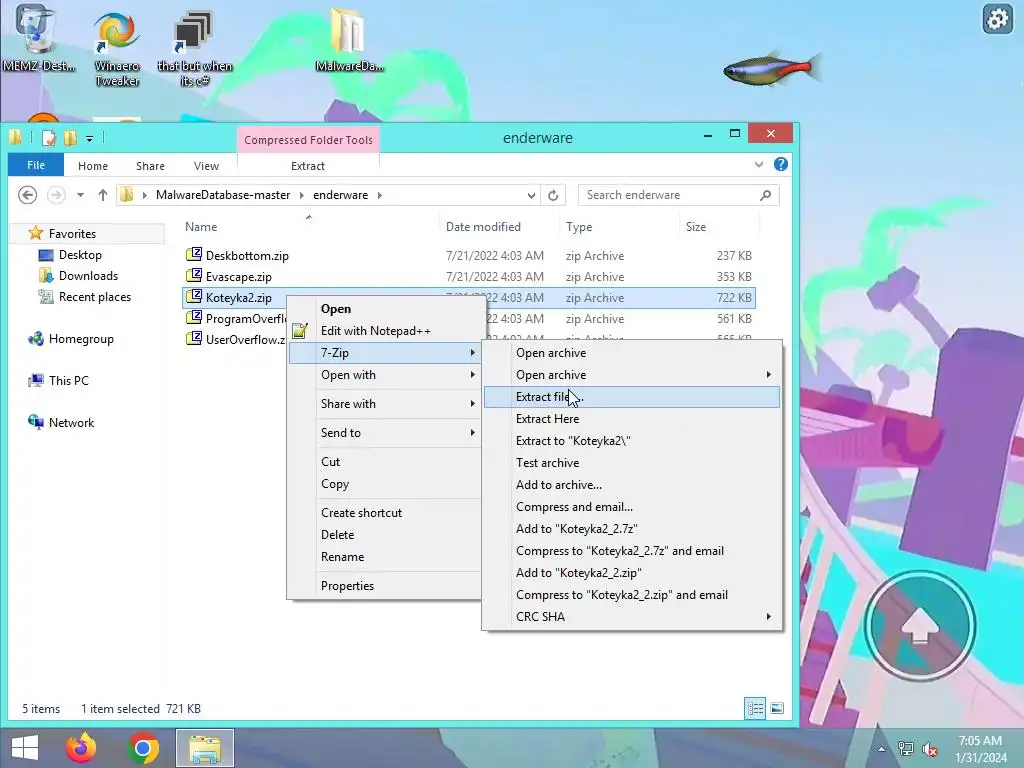Choose Extract Here
This screenshot has width=1024, height=768.
coord(632,419)
